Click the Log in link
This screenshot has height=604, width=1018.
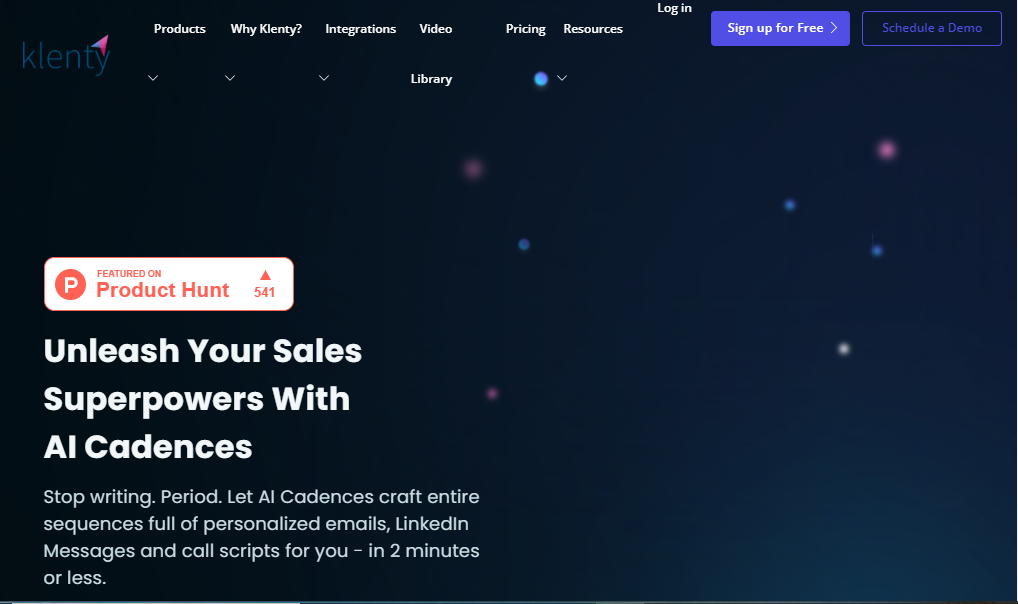tap(674, 8)
